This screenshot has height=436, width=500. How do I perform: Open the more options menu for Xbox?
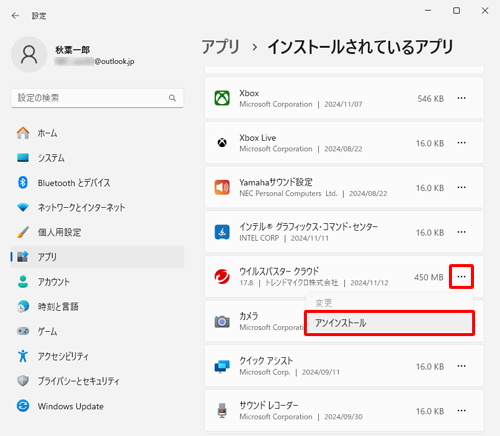(x=462, y=98)
